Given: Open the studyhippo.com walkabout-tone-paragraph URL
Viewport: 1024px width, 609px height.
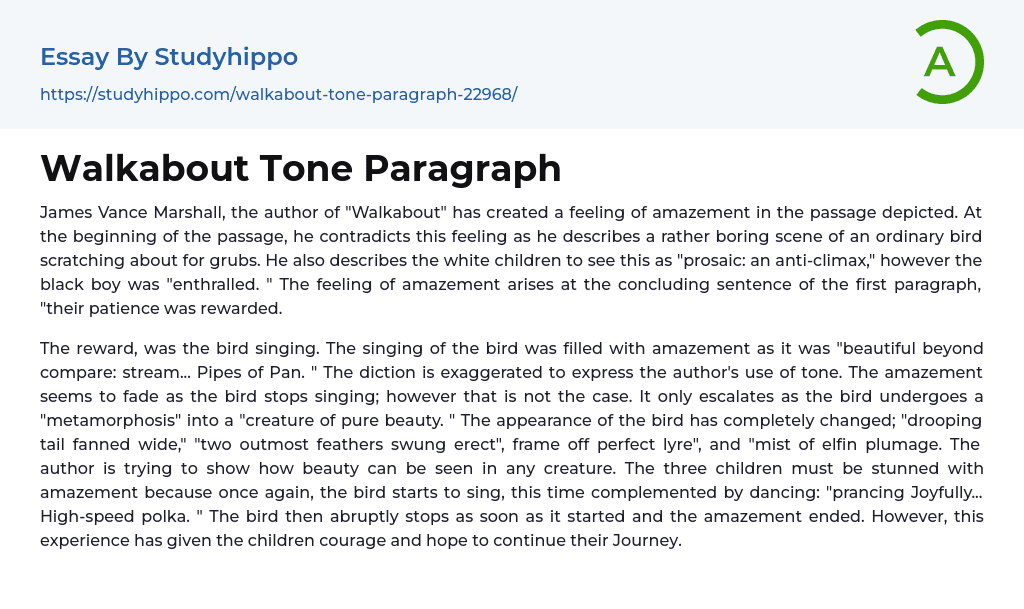Looking at the screenshot, I should (x=278, y=94).
